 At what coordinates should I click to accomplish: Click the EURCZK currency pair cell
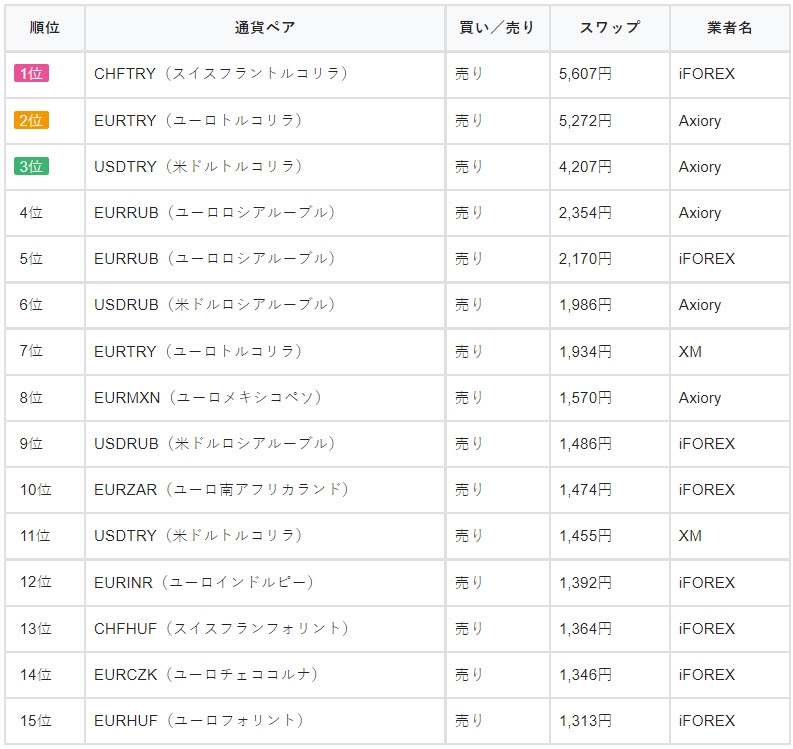pyautogui.click(x=206, y=675)
